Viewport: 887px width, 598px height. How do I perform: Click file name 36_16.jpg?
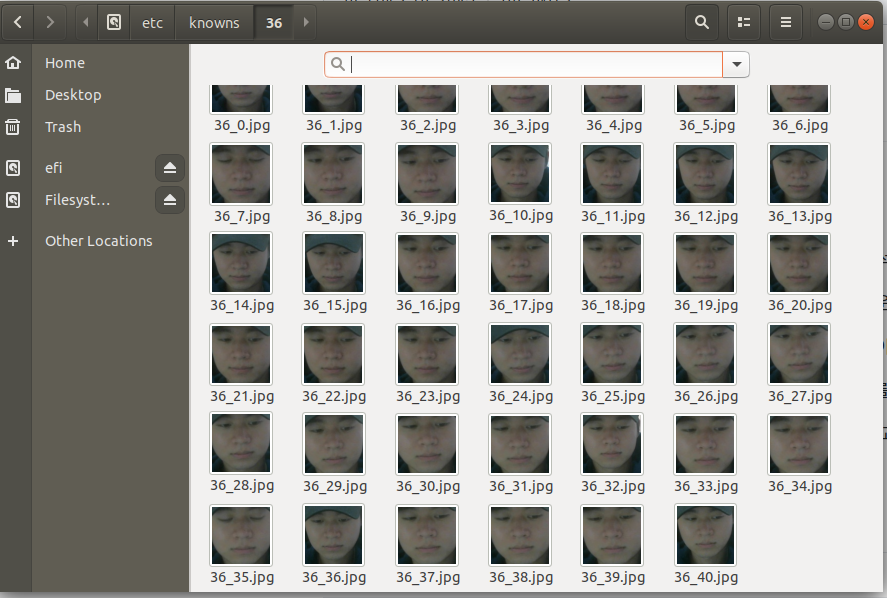pos(428,306)
